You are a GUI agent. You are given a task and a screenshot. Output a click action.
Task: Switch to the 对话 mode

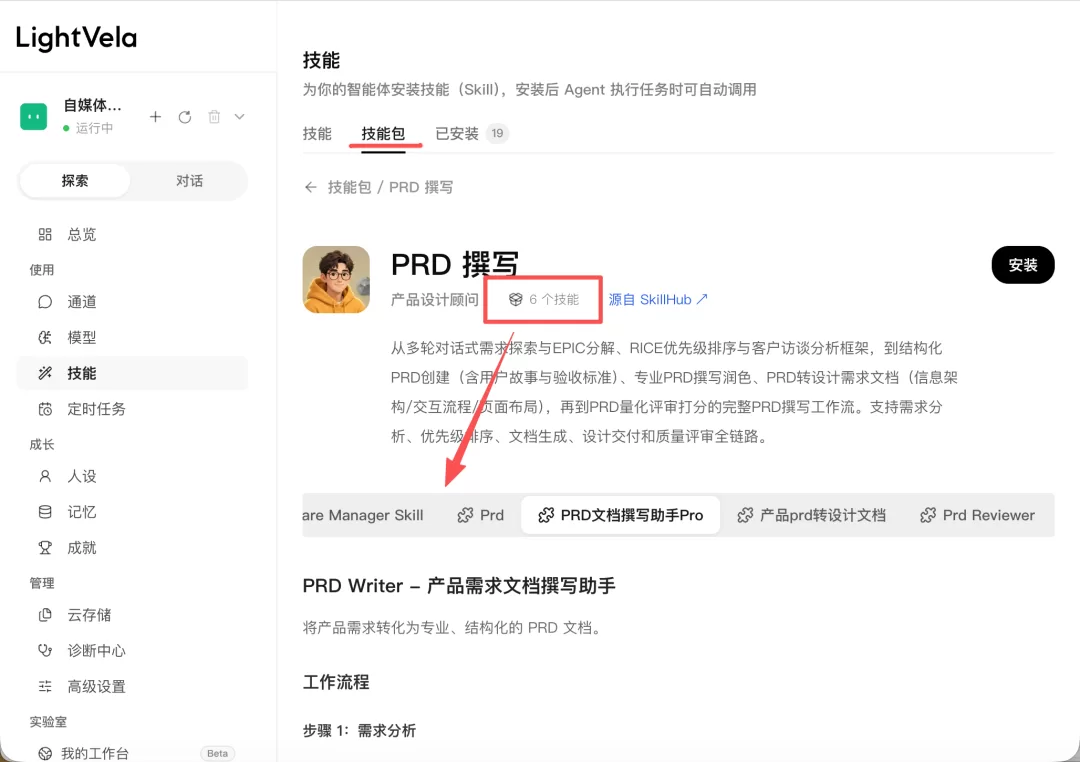pyautogui.click(x=189, y=181)
